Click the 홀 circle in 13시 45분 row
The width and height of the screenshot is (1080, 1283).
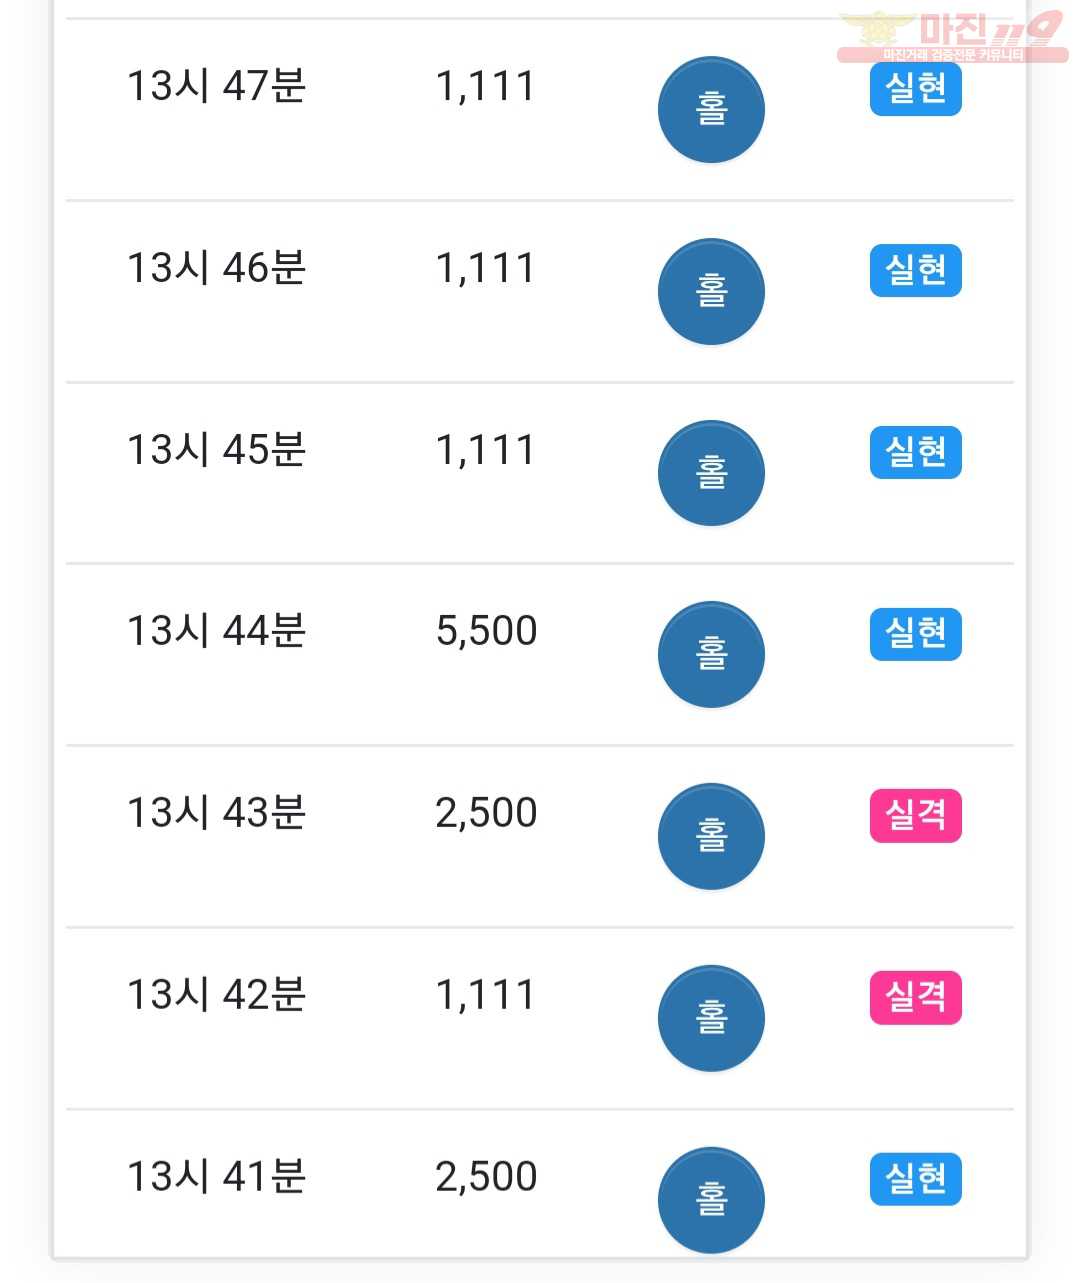click(711, 474)
